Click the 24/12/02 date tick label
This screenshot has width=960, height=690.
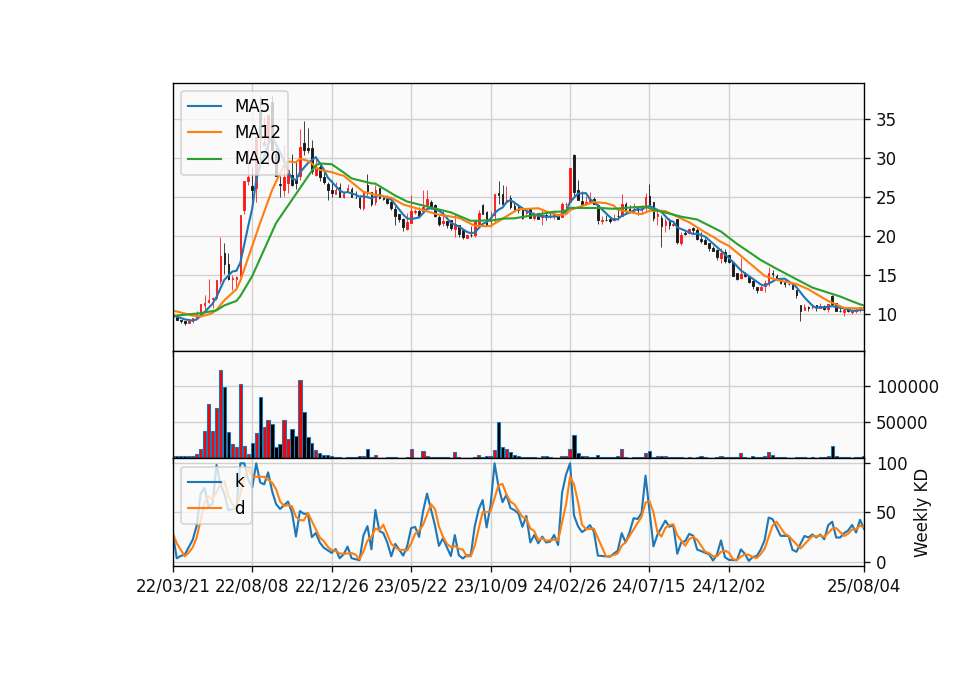(729, 586)
